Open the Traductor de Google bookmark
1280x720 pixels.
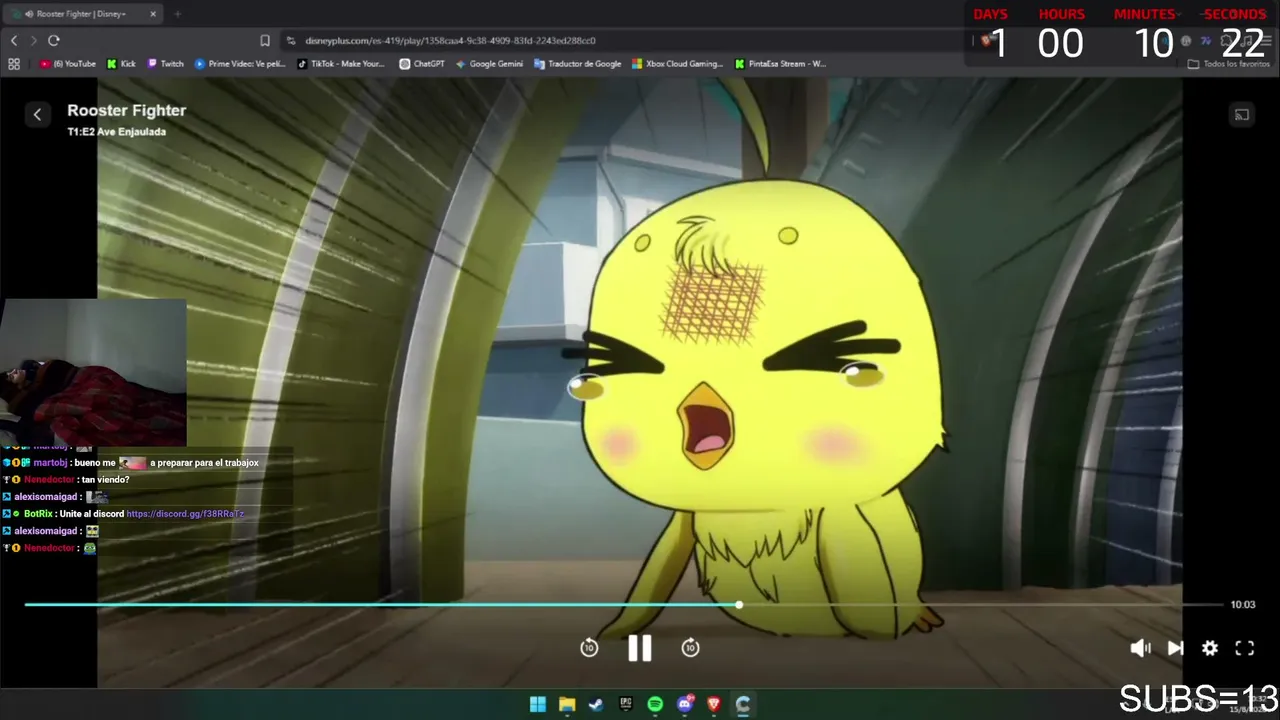click(578, 64)
